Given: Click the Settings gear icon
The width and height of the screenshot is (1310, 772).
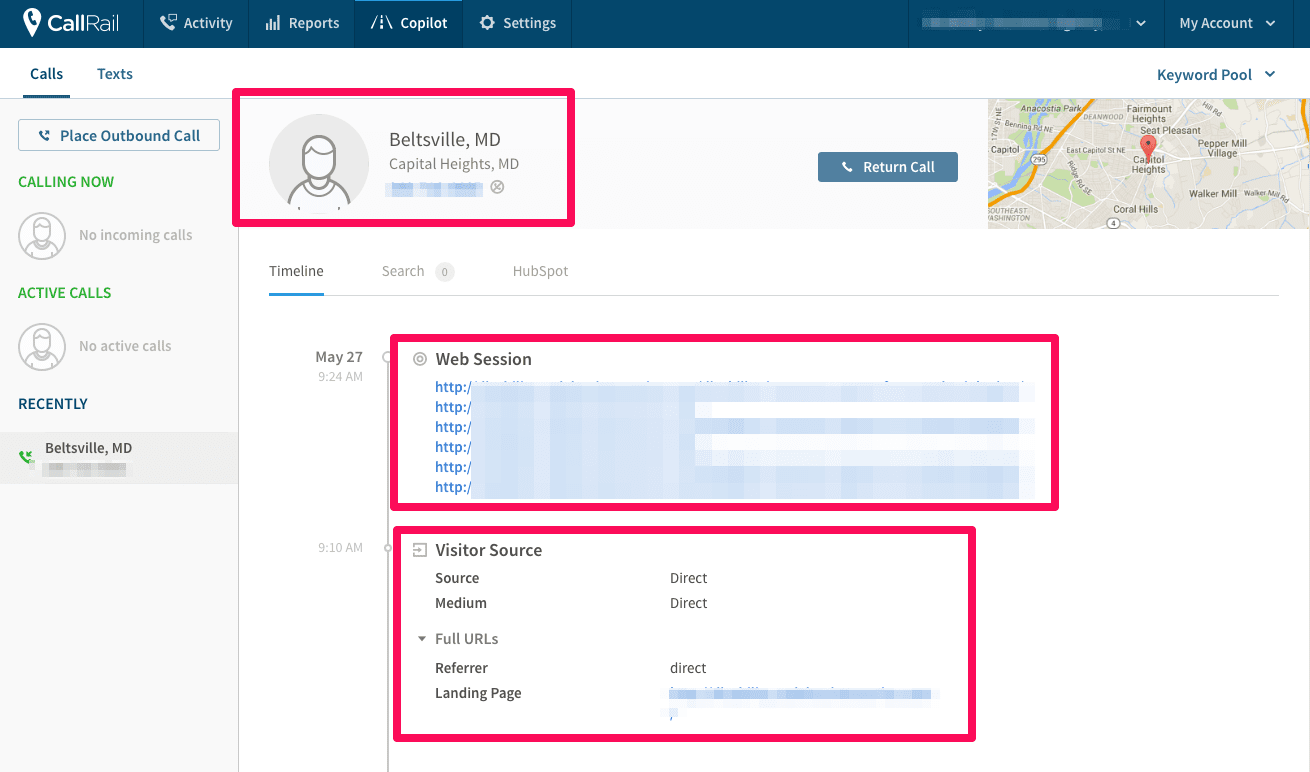Looking at the screenshot, I should point(486,23).
